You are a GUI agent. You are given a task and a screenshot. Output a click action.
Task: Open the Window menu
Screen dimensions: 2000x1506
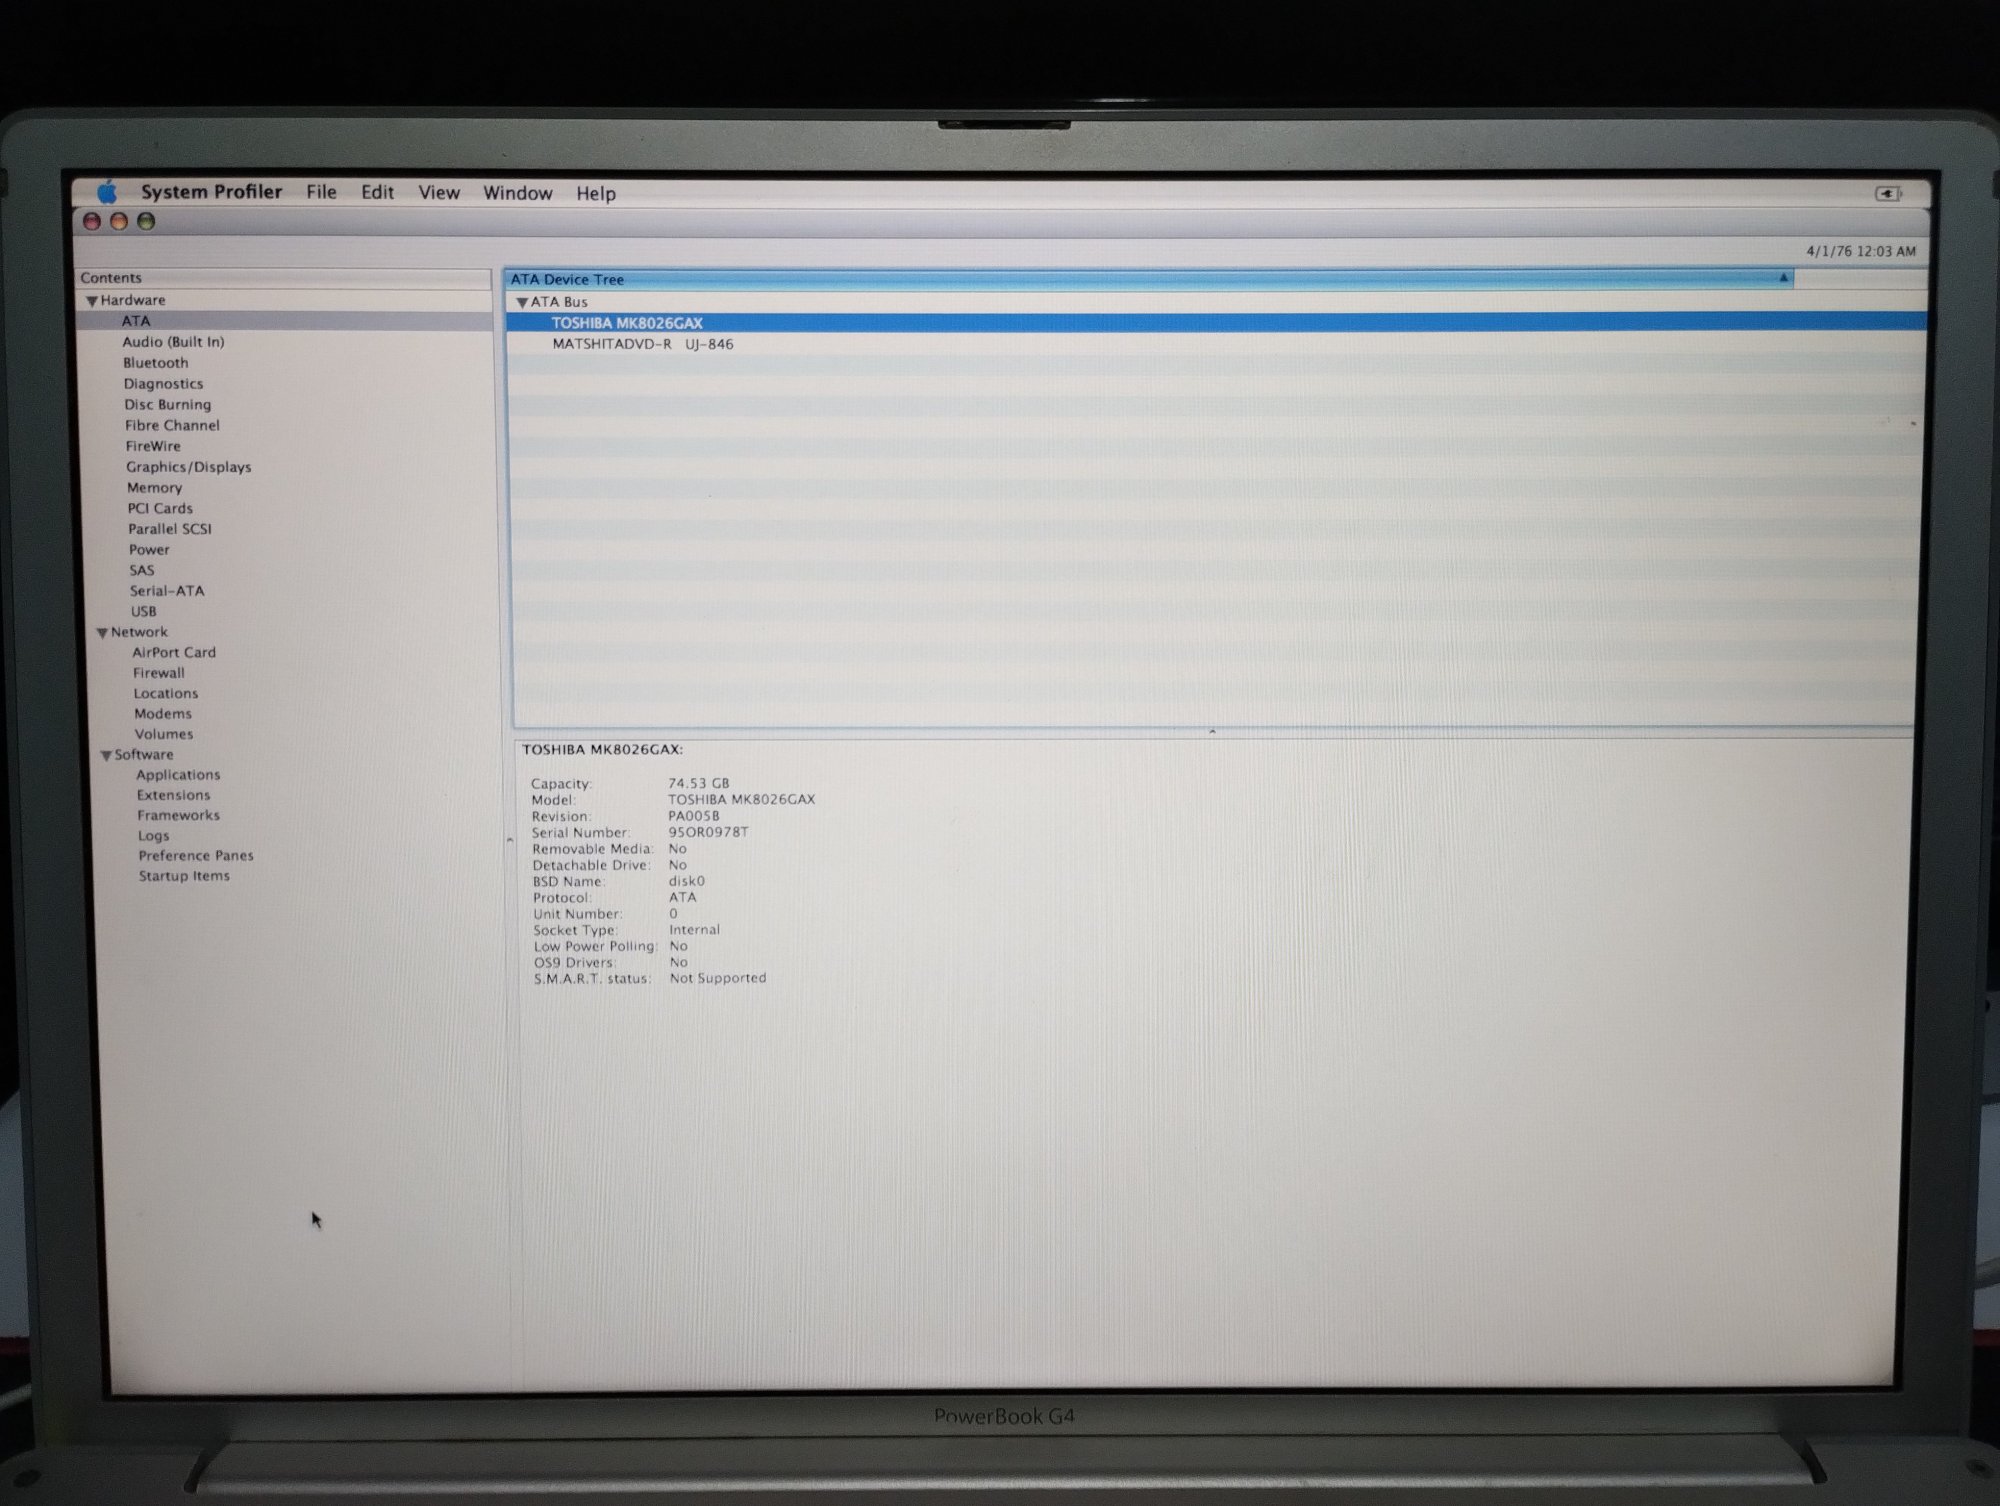tap(517, 193)
